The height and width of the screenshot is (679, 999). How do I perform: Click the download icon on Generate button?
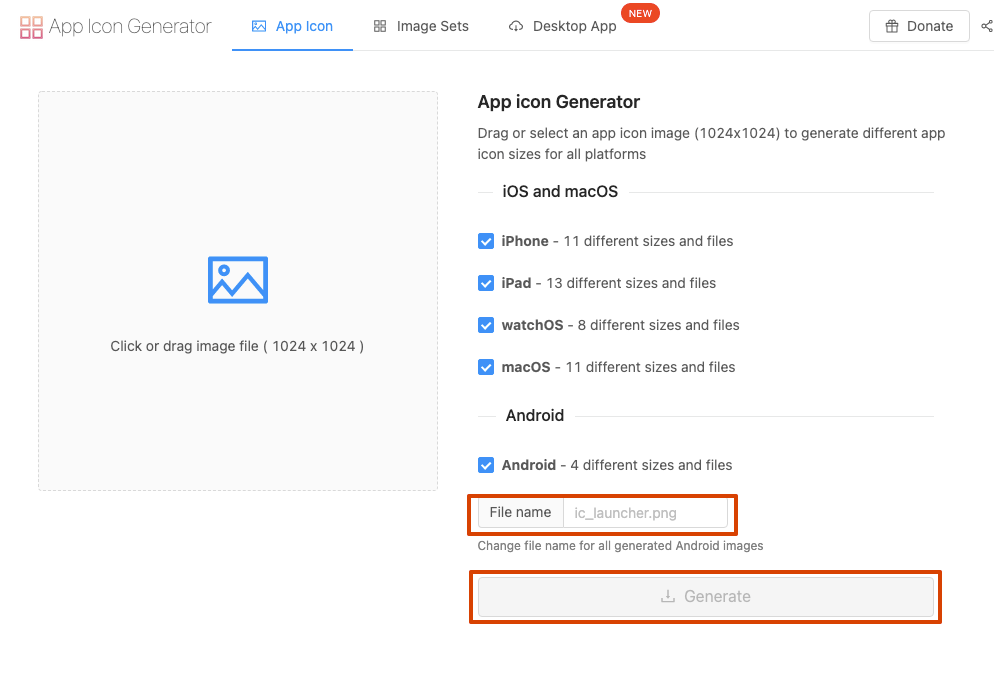click(668, 596)
